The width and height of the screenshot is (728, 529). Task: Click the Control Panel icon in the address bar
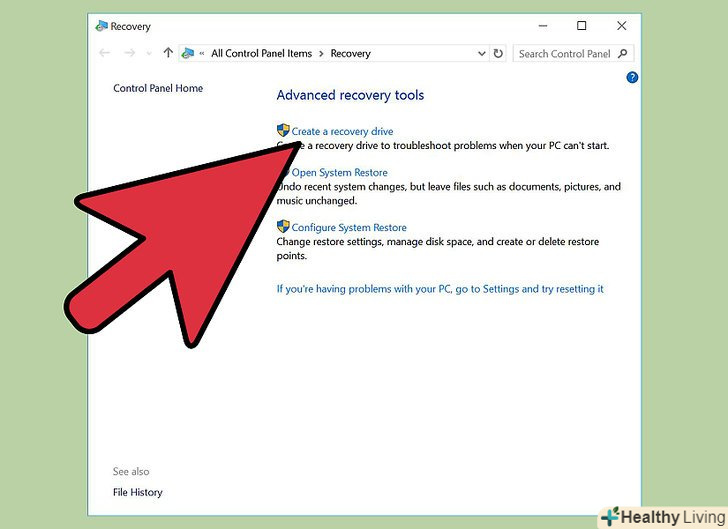(x=188, y=53)
